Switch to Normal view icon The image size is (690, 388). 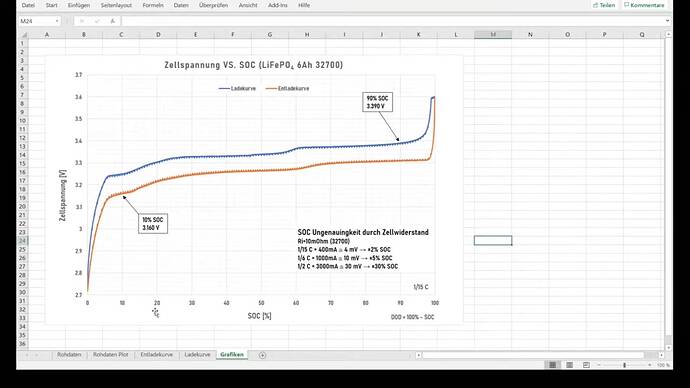click(x=553, y=365)
